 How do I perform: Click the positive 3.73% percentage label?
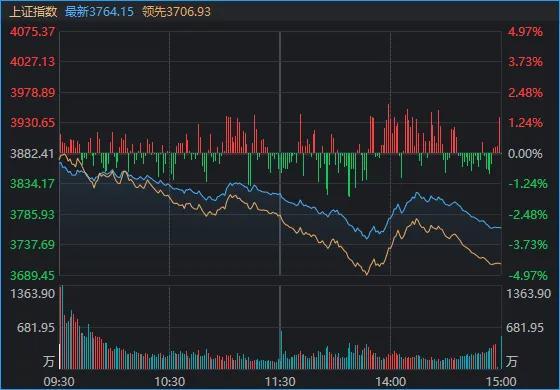[x=525, y=62]
